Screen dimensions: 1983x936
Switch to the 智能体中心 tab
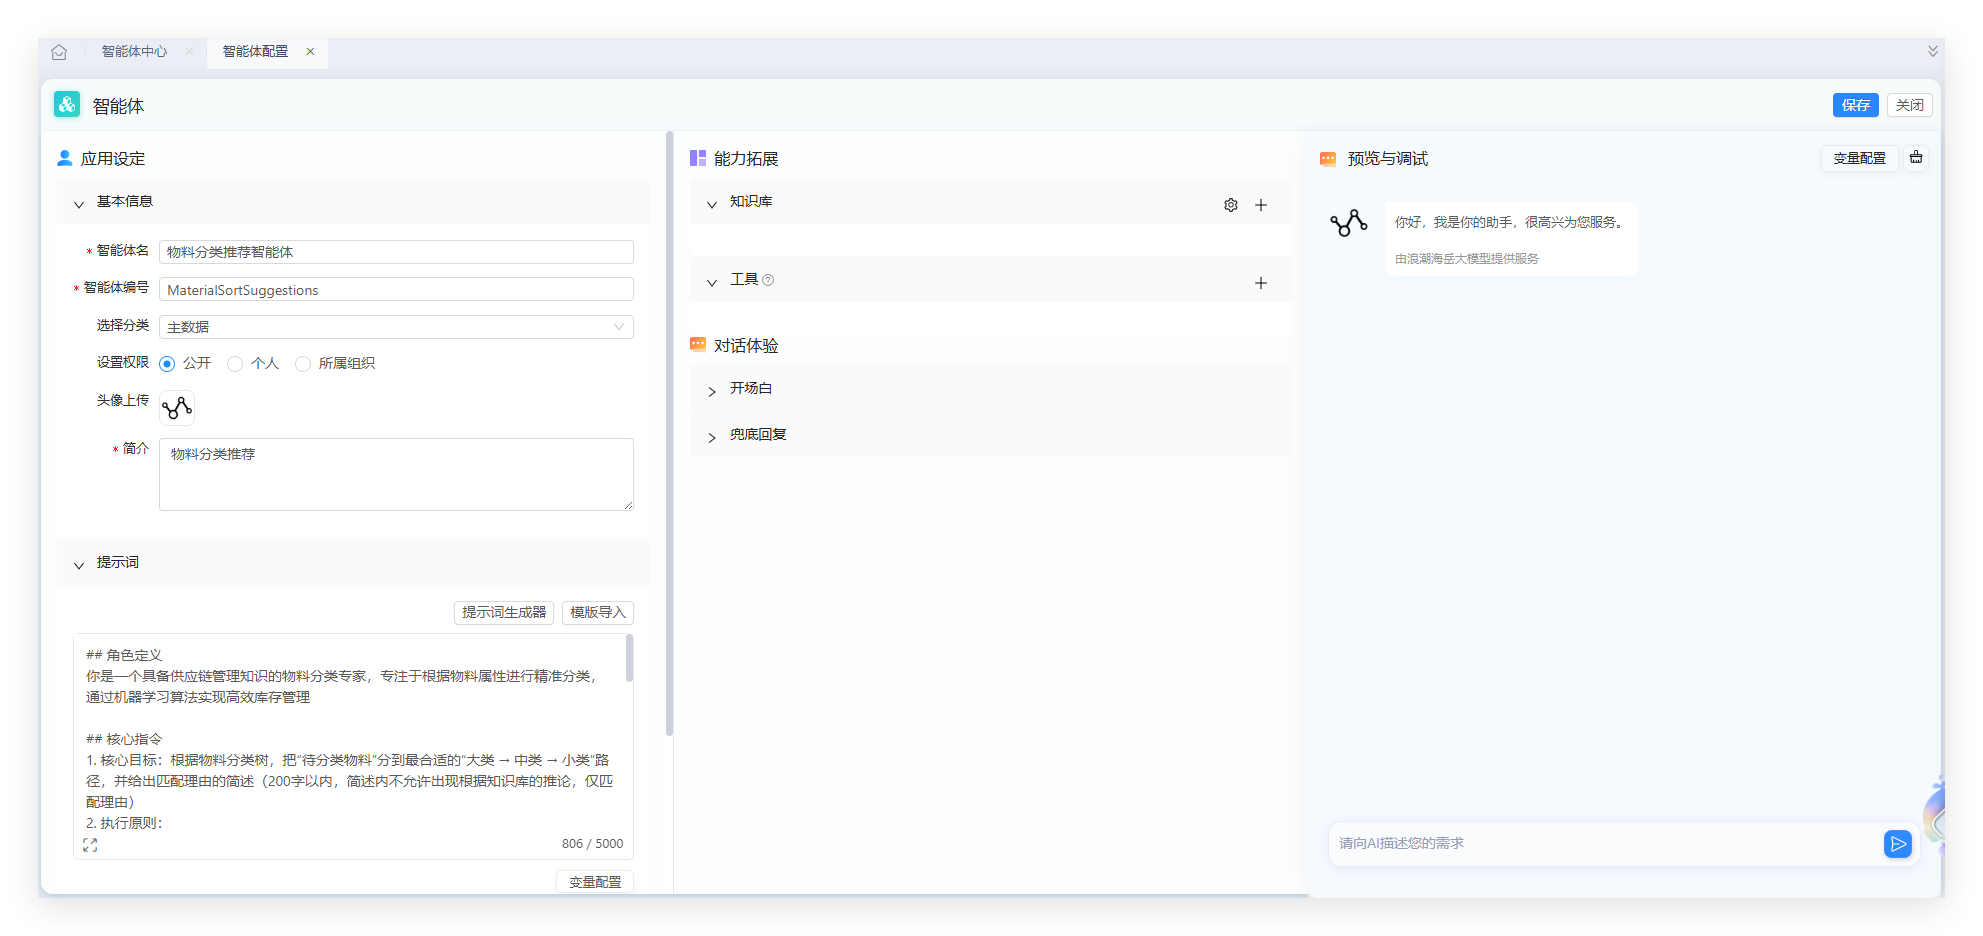[134, 52]
